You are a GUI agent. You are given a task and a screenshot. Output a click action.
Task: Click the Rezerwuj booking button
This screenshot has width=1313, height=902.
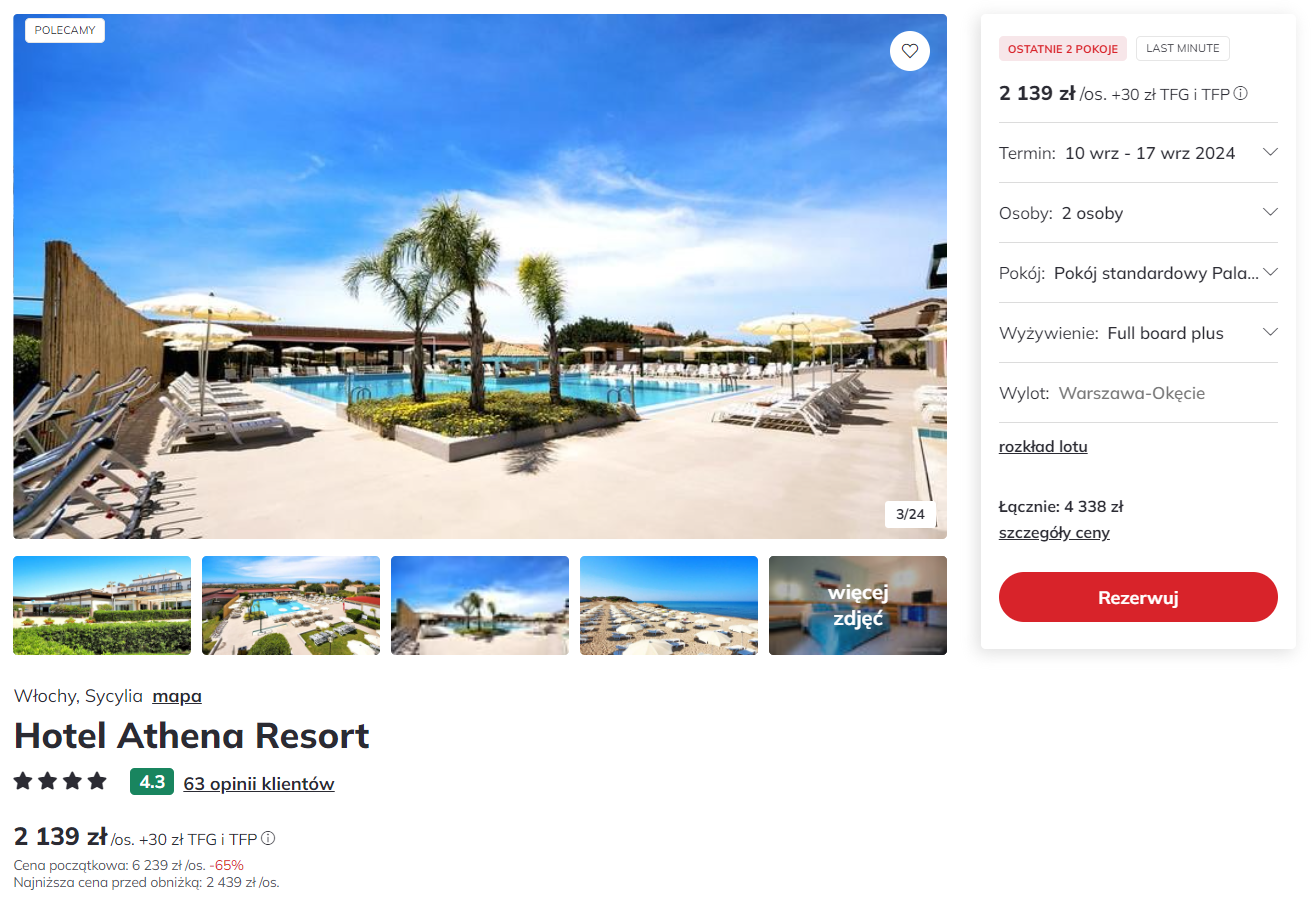click(x=1138, y=597)
